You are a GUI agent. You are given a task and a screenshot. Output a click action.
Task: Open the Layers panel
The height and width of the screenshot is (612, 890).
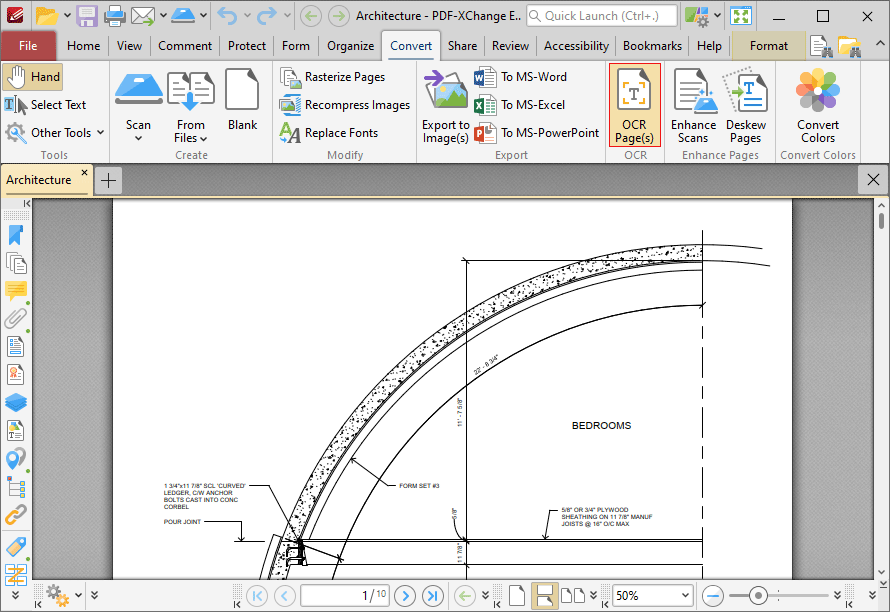click(15, 402)
